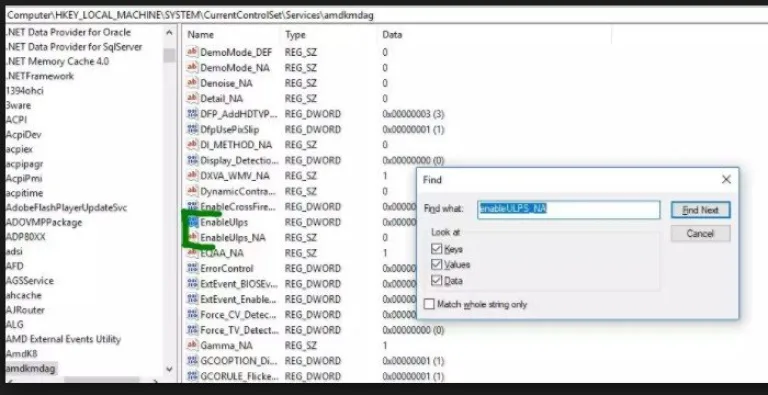
Task: Click the DynamicContra string icon
Action: pyautogui.click(x=192, y=191)
